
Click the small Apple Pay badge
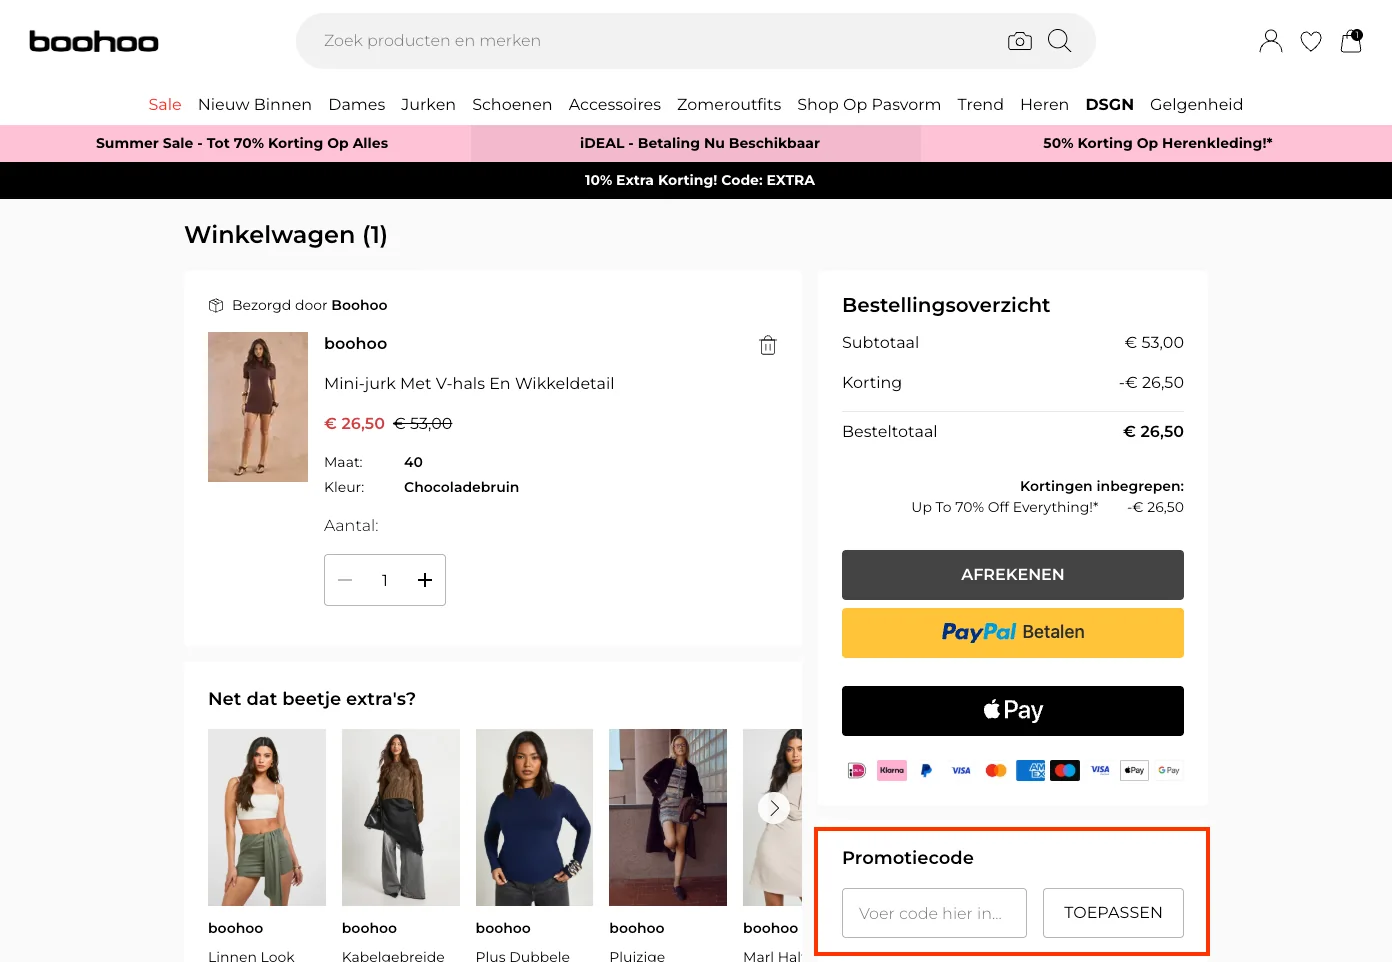click(x=1134, y=770)
